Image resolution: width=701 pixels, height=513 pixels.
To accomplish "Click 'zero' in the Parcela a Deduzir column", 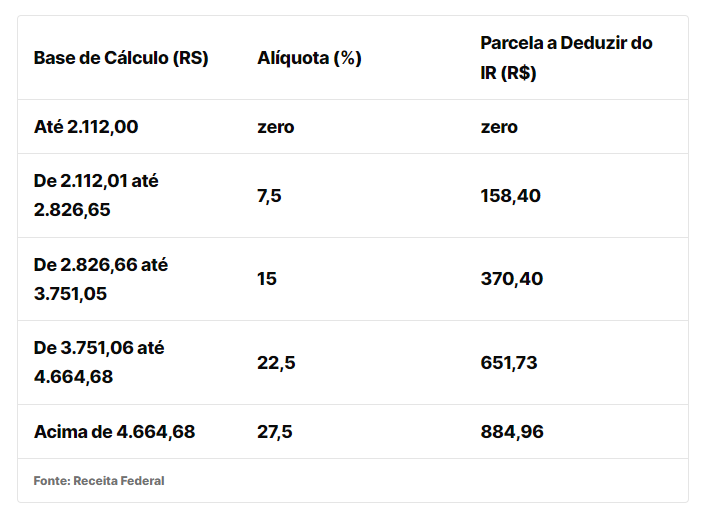I will (x=499, y=127).
